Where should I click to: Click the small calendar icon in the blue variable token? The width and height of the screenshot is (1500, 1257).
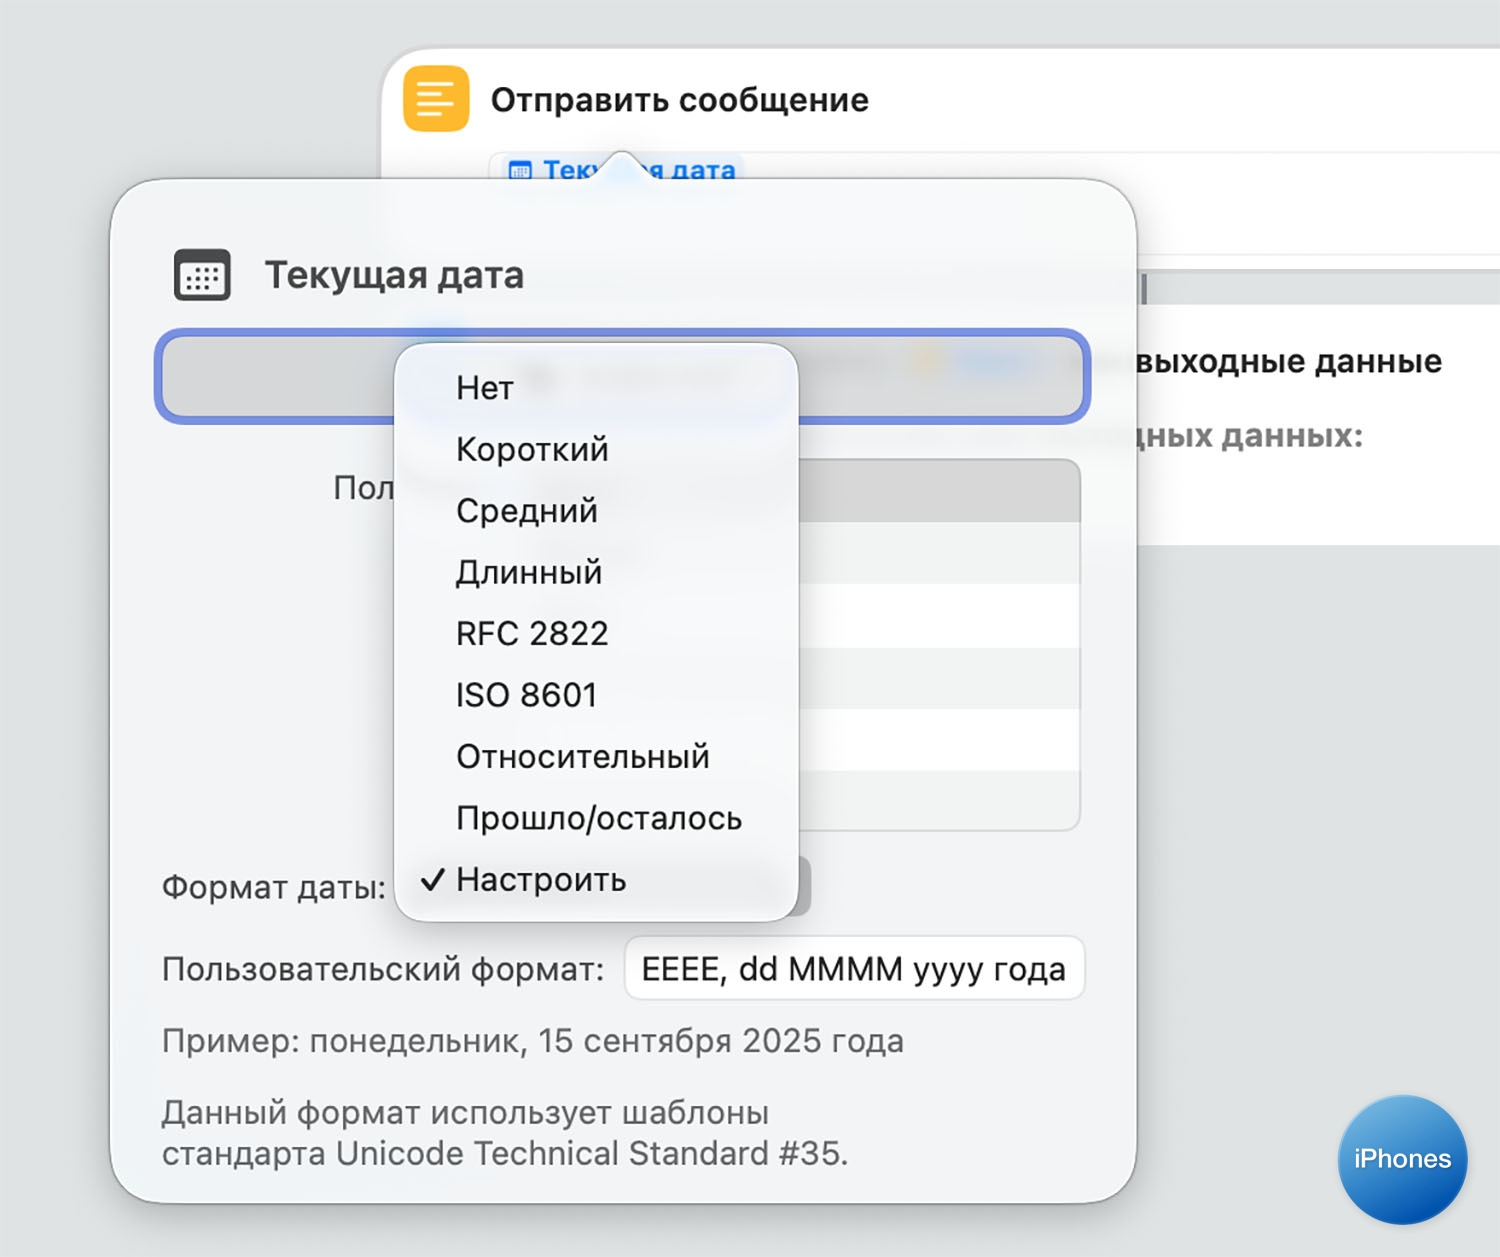coord(520,171)
